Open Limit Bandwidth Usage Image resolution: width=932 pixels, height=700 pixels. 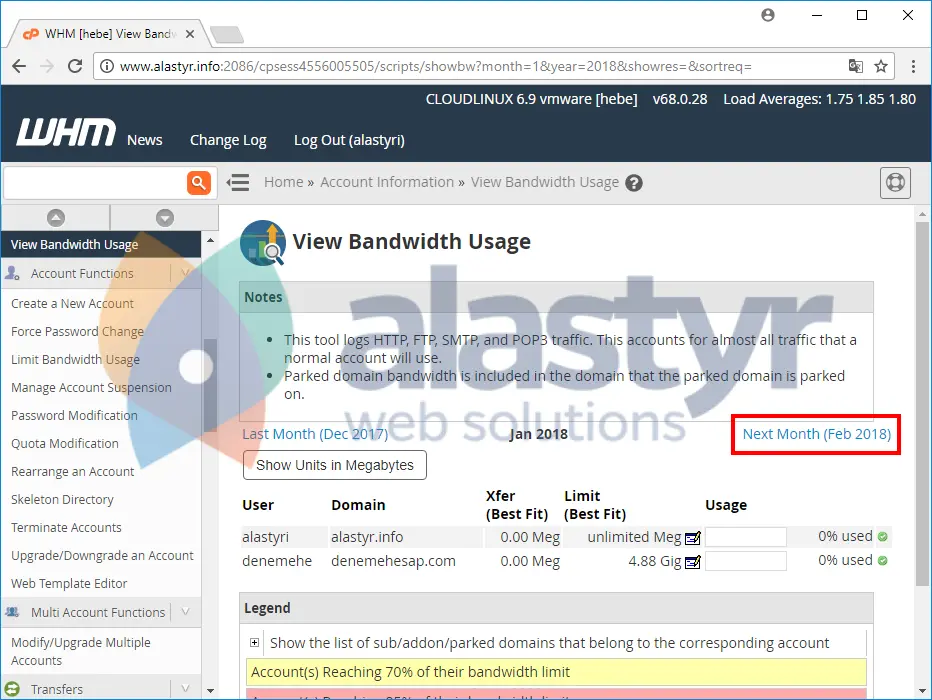pyautogui.click(x=75, y=360)
